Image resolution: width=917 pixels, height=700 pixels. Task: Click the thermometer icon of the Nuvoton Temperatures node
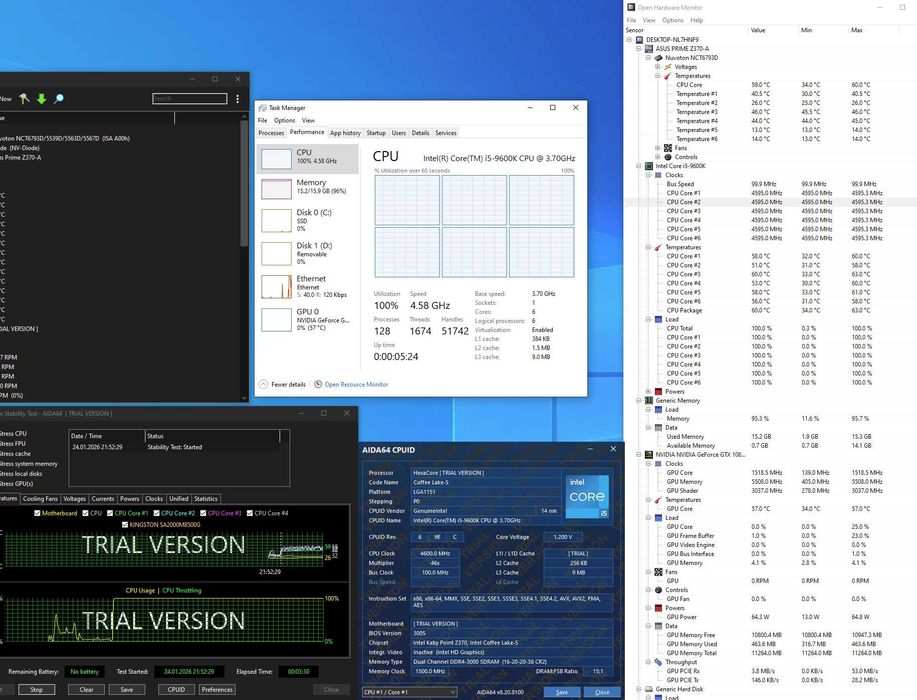point(668,76)
